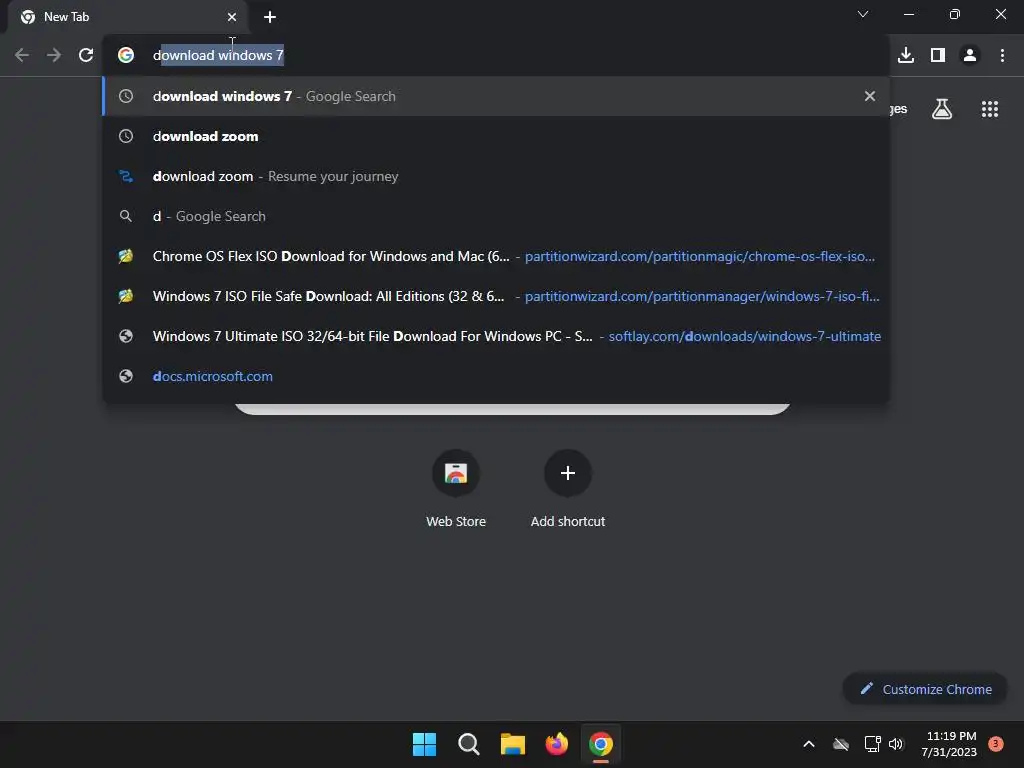Open notifications badge in taskbar
1024x768 pixels.
click(x=995, y=743)
